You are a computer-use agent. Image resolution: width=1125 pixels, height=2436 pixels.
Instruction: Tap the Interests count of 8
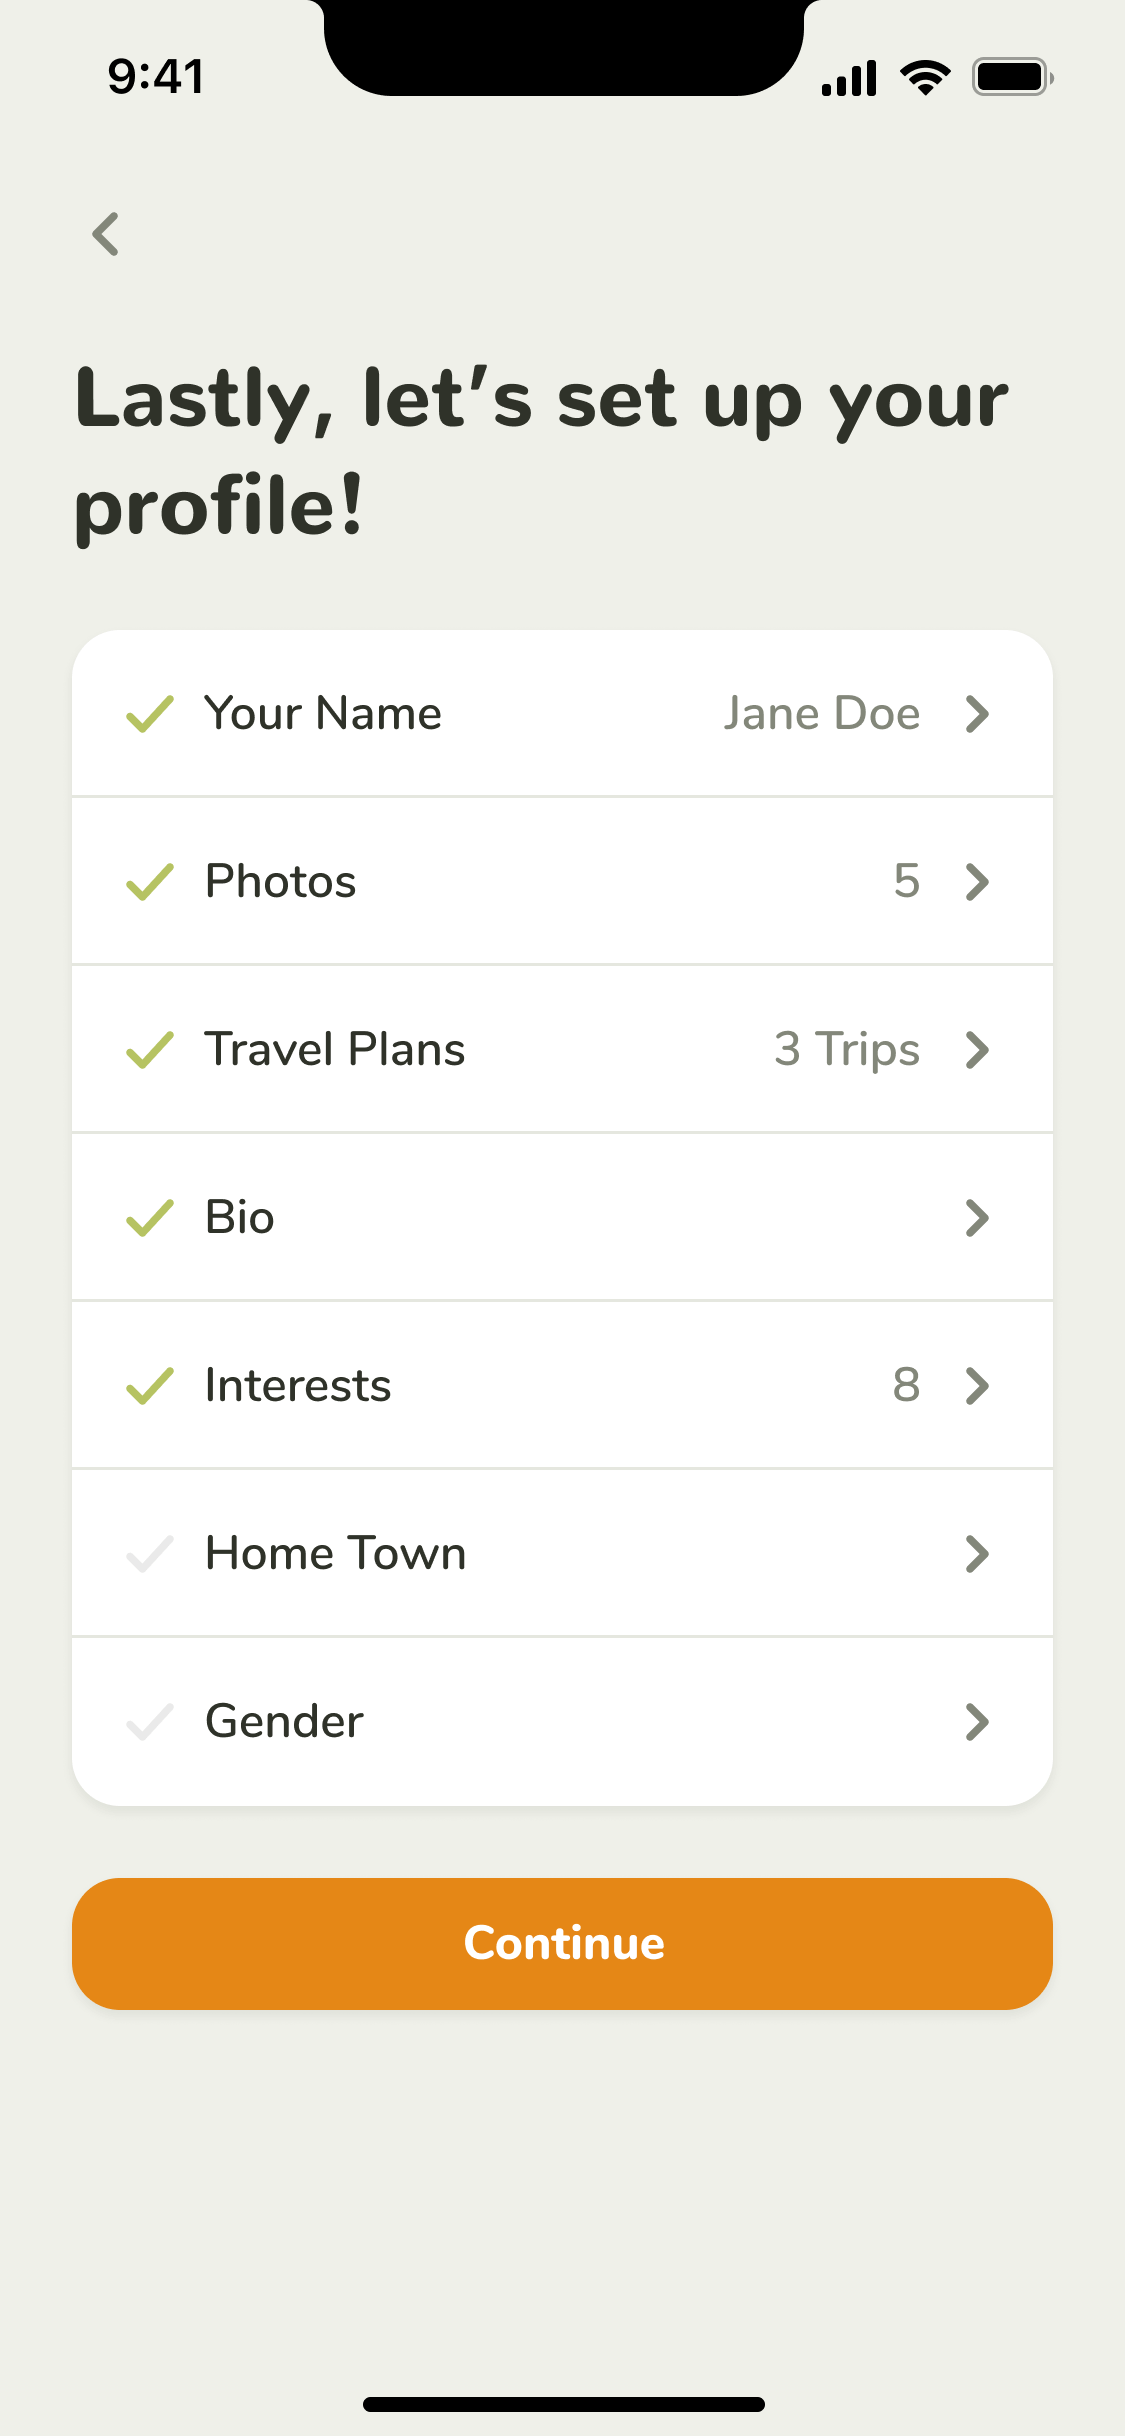coord(906,1386)
